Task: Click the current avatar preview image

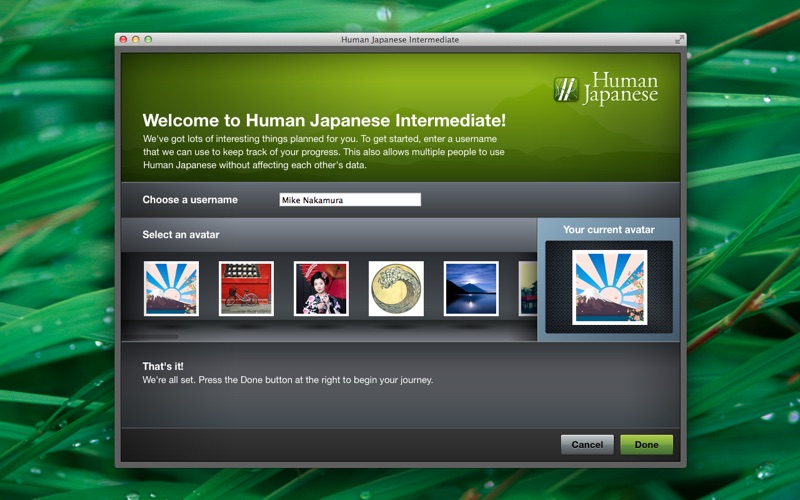Action: [x=610, y=287]
